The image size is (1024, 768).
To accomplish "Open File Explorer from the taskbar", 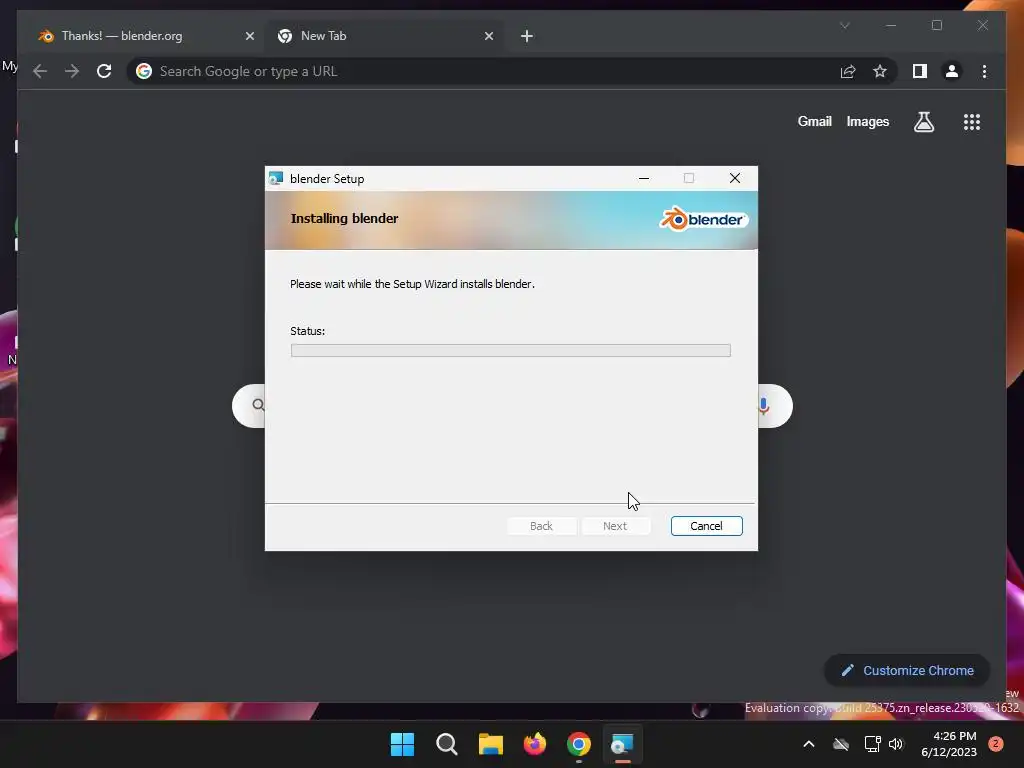I will point(490,744).
